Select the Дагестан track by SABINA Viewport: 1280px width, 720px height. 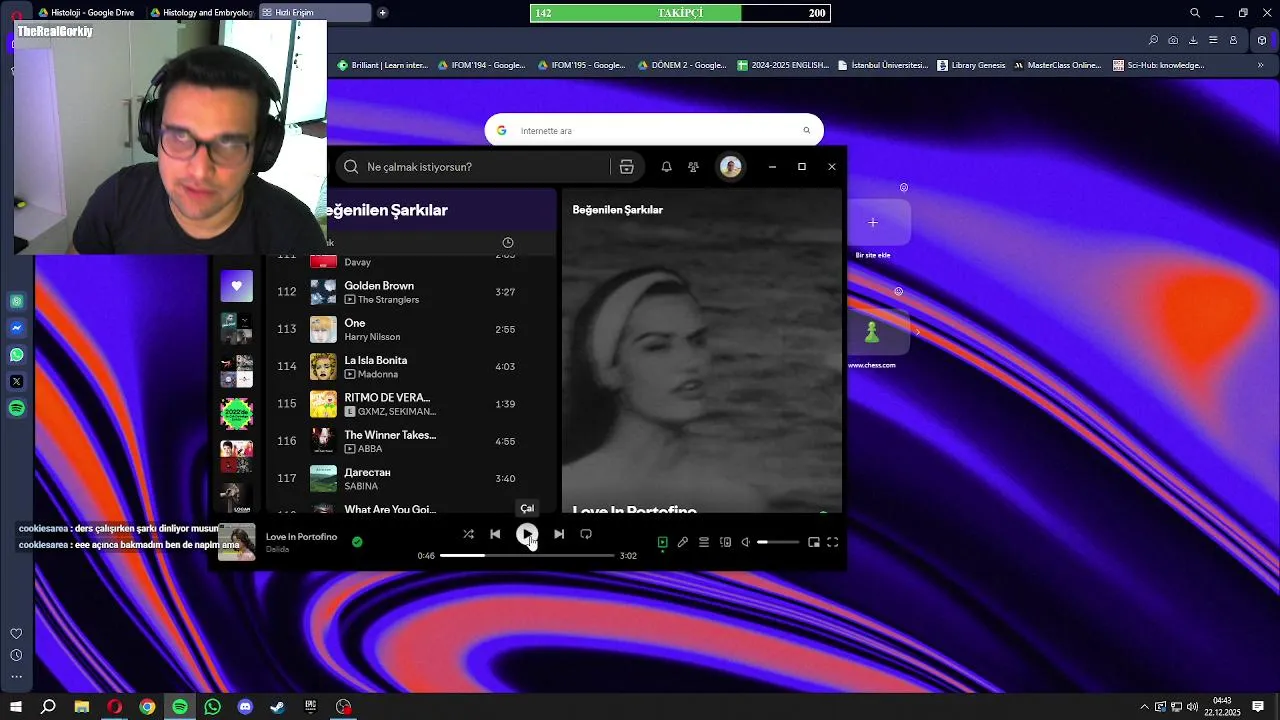pos(410,479)
